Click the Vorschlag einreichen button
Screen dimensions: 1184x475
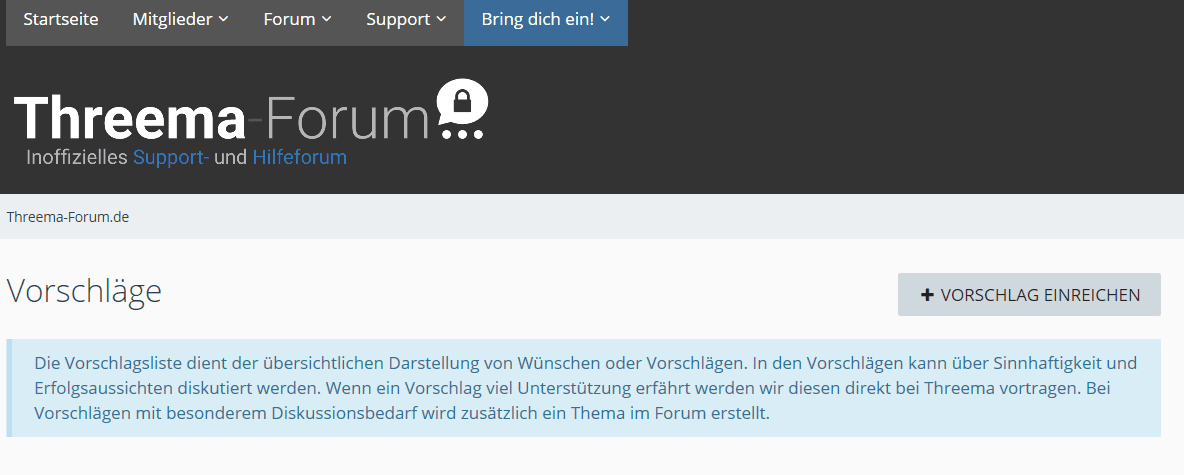[x=1028, y=295]
